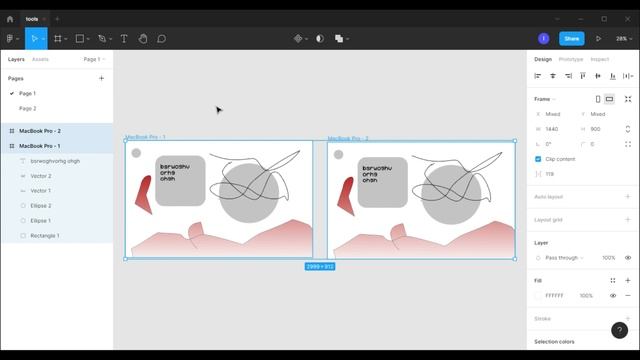Image resolution: width=640 pixels, height=360 pixels.
Task: Select the Rectangle shape tool
Action: [80, 39]
